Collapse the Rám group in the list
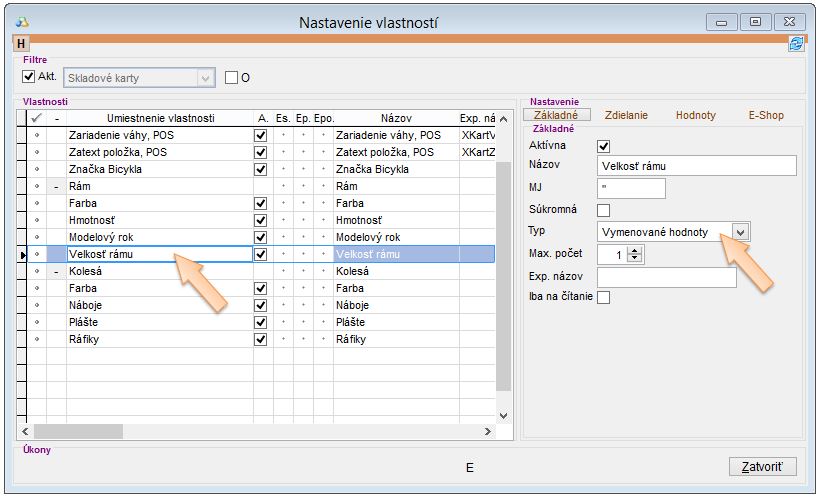The width and height of the screenshot is (819, 497). point(56,186)
